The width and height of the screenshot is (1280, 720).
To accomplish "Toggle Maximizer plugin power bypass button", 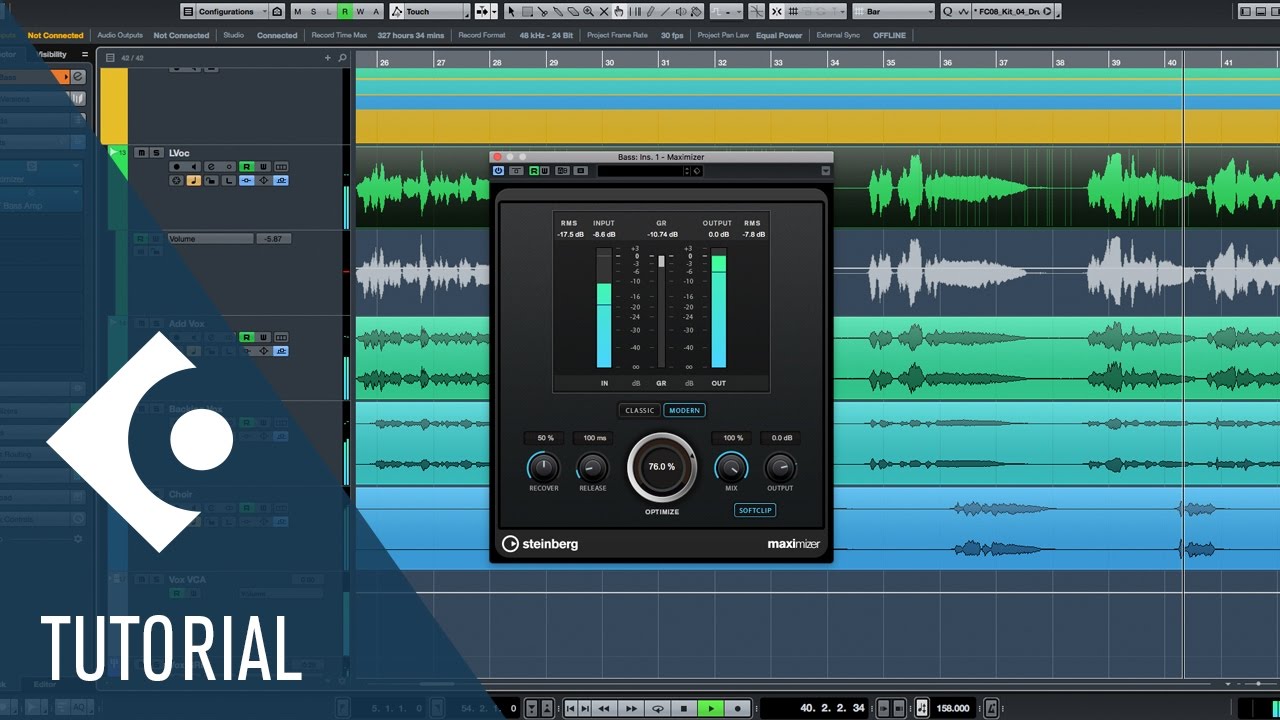I will [498, 170].
